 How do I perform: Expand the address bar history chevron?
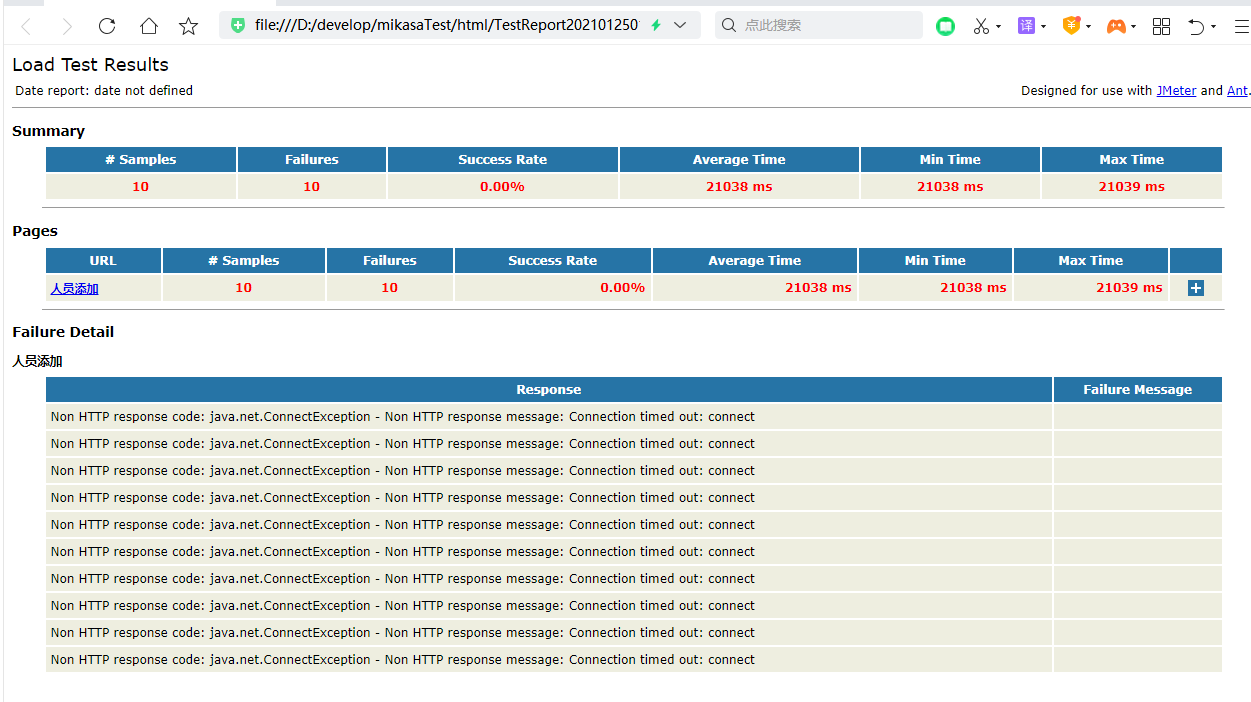[x=681, y=25]
